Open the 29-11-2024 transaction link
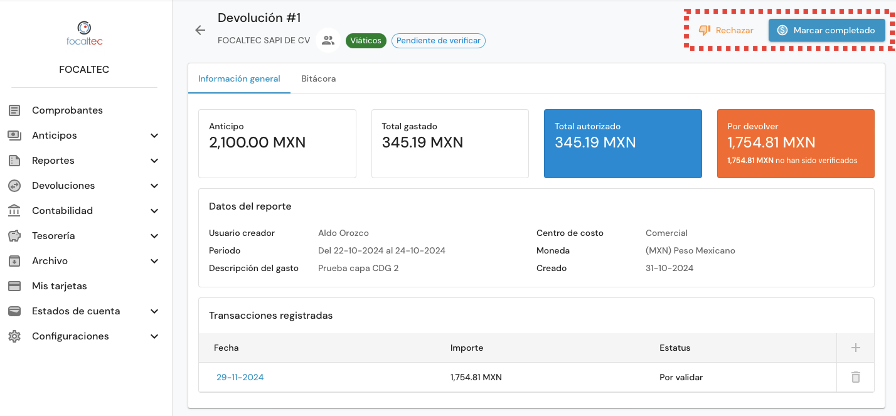 pos(240,377)
